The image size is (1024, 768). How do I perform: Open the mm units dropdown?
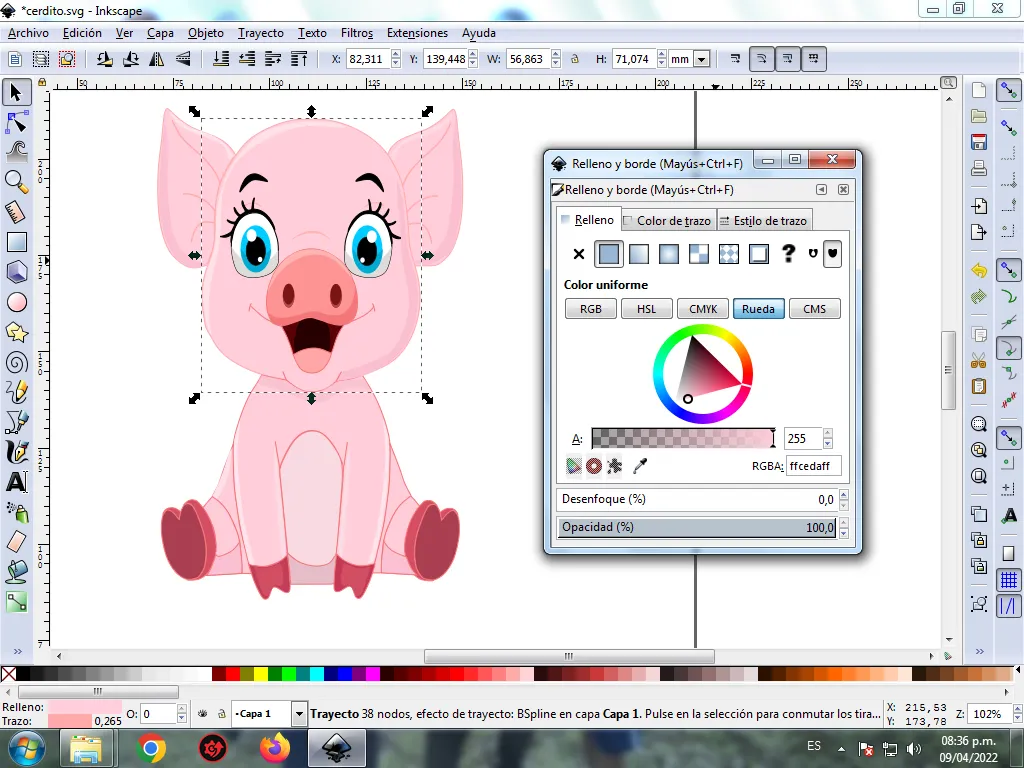coord(701,59)
